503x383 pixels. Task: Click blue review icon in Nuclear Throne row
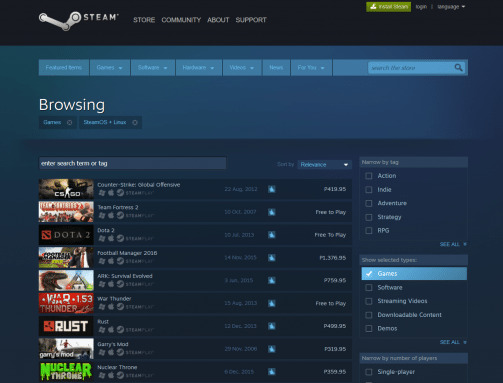(272, 372)
